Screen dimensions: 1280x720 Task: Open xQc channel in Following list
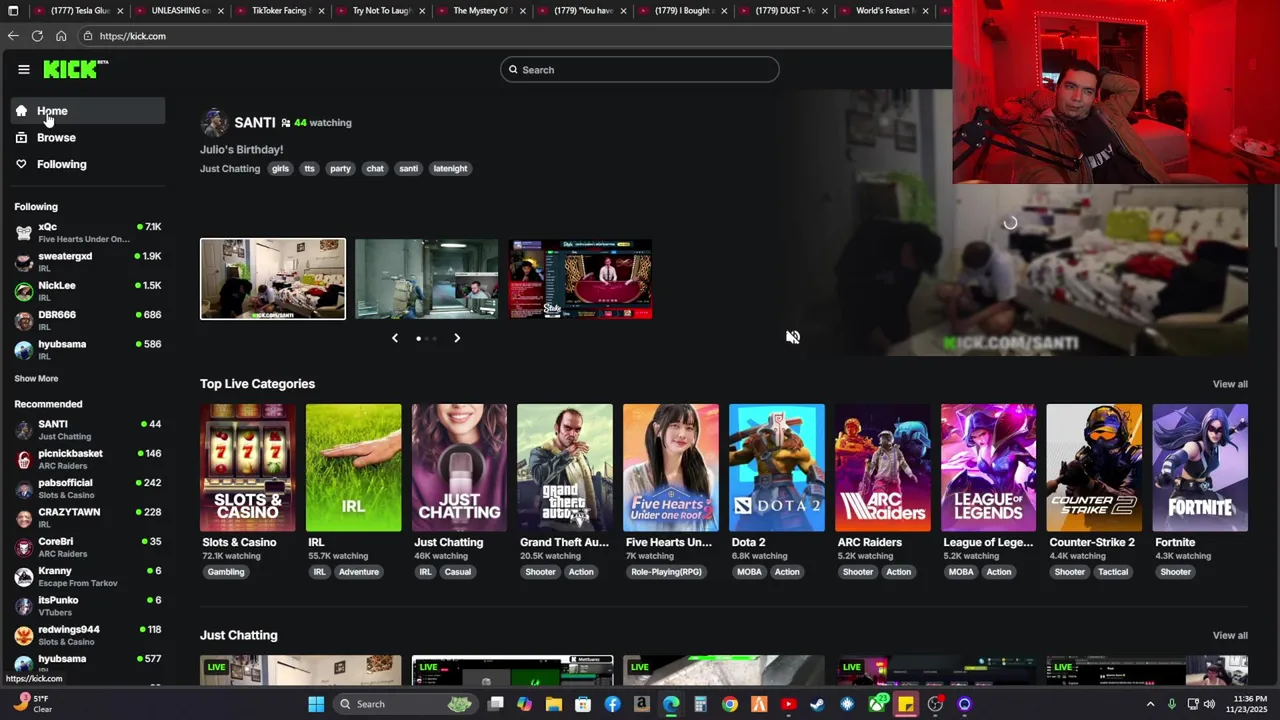[x=88, y=233]
